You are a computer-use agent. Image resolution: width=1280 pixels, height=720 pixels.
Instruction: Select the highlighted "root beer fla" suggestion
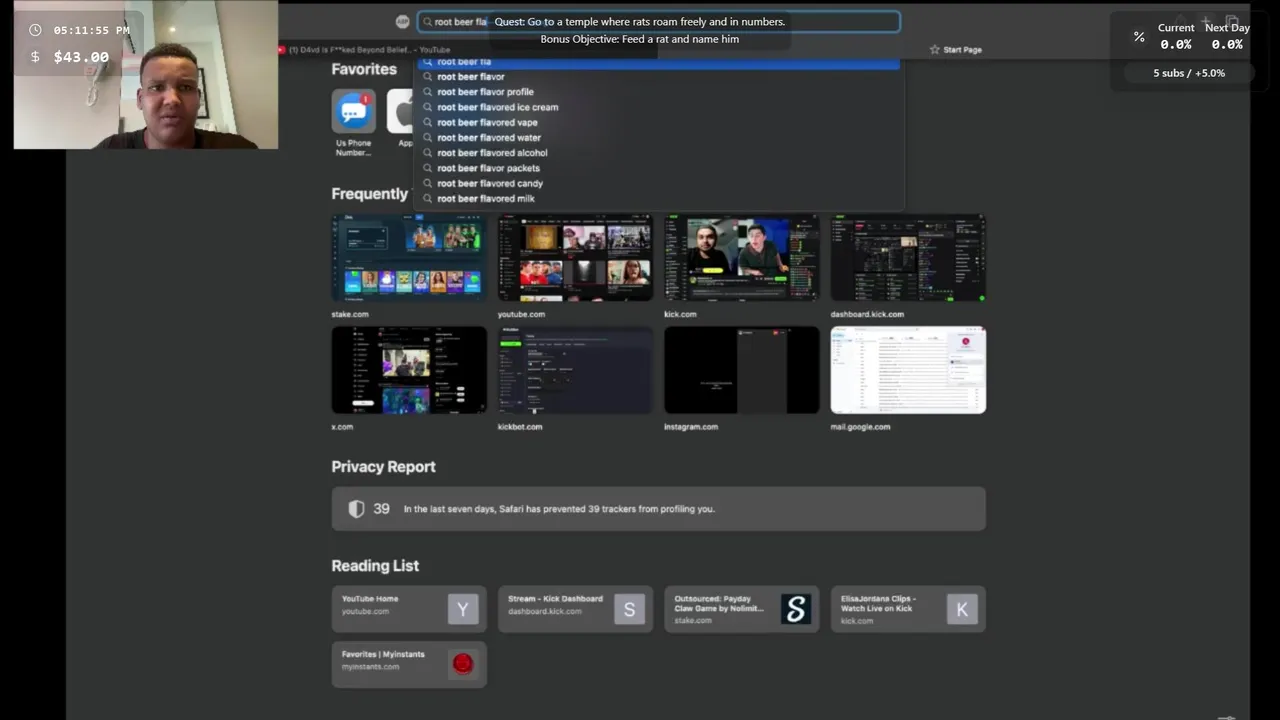(x=658, y=62)
